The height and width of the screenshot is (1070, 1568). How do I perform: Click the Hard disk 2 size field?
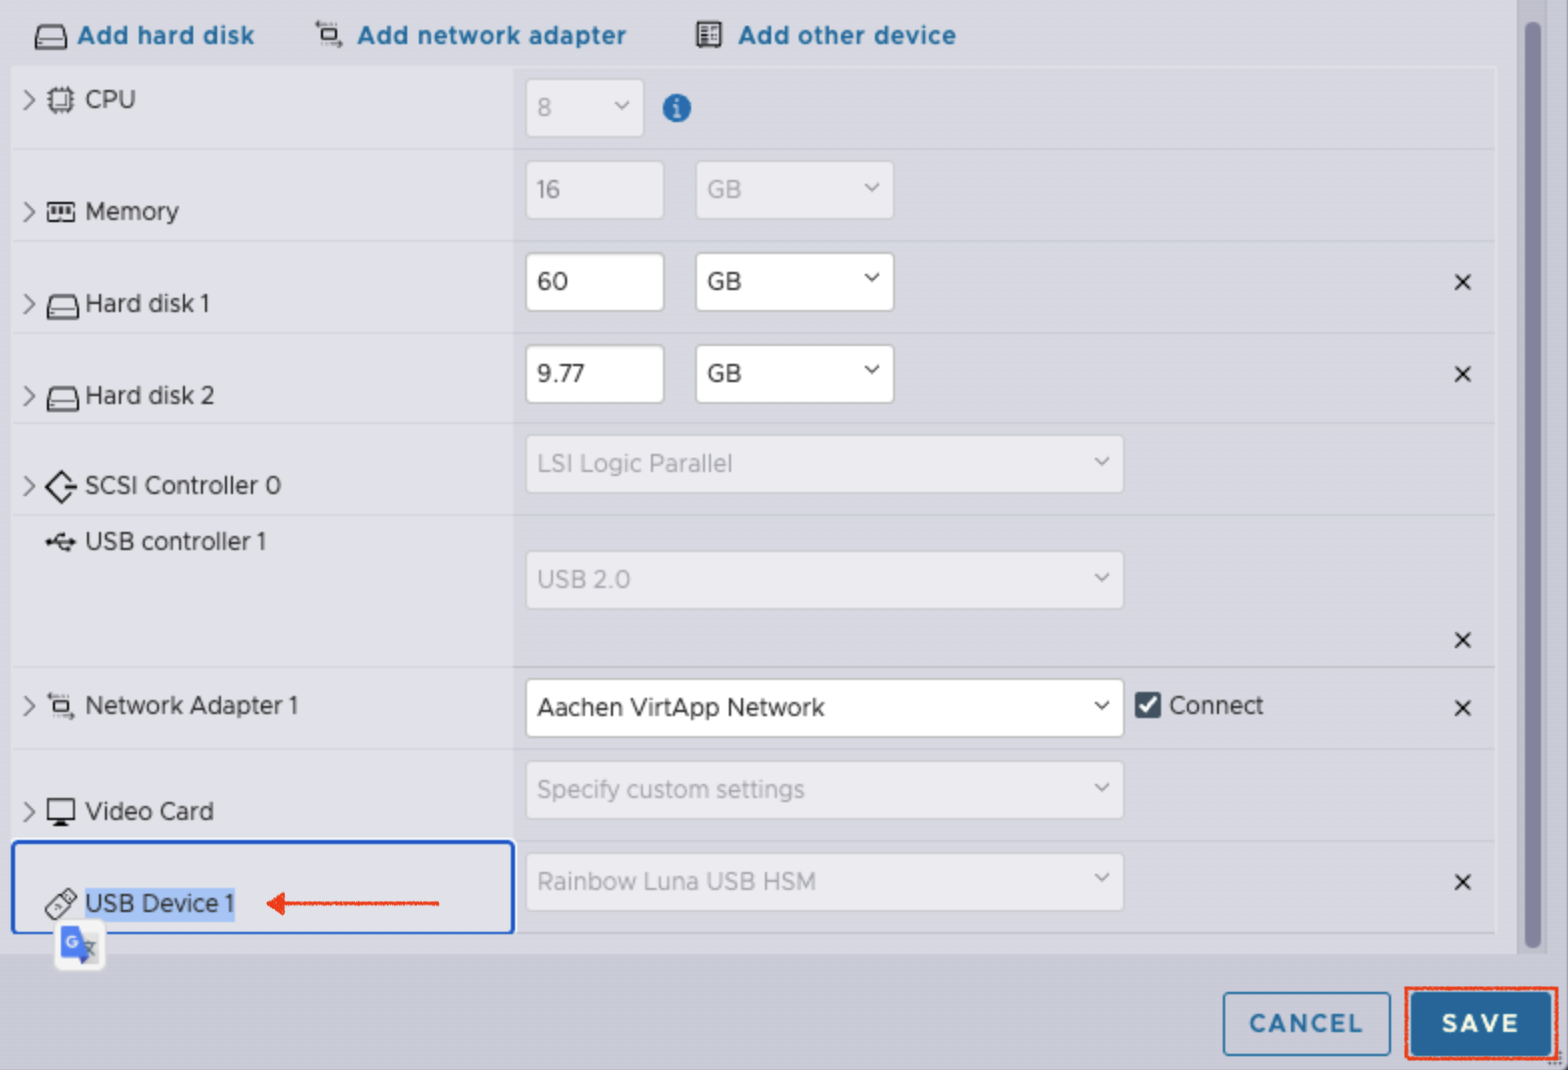click(594, 374)
